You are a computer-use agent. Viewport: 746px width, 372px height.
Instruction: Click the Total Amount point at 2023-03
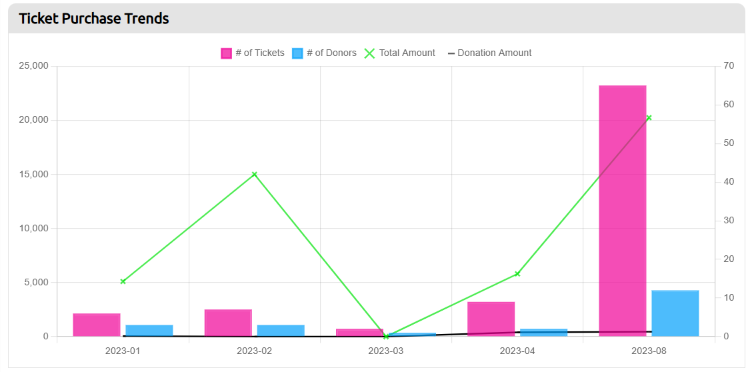386,336
